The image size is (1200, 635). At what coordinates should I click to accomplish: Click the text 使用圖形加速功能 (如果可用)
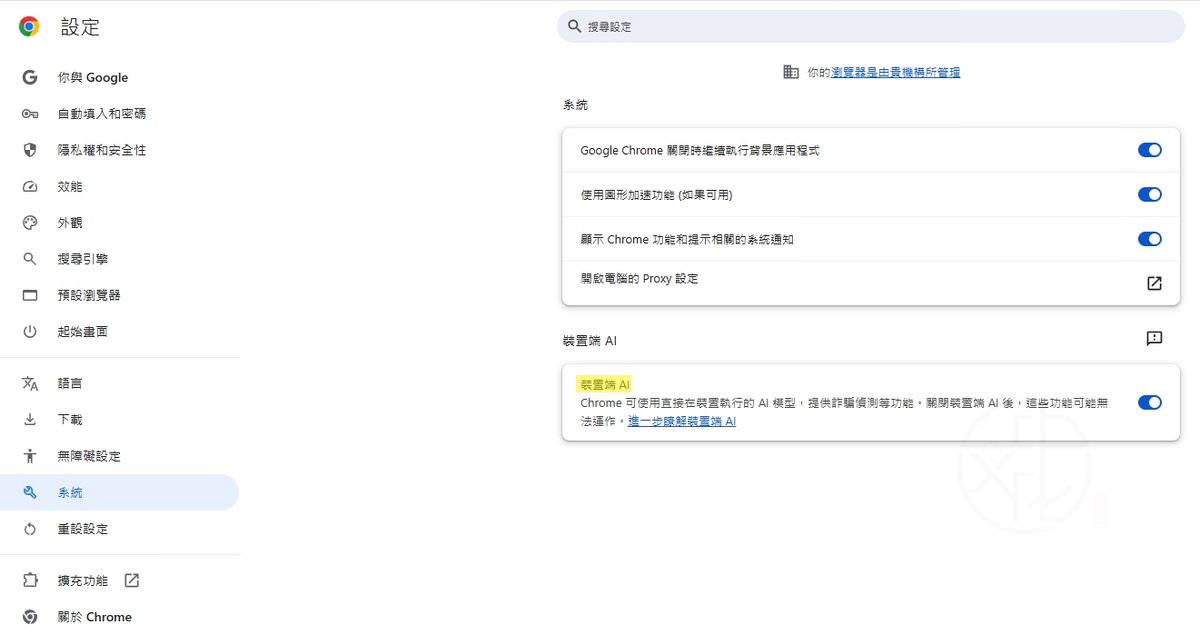(657, 195)
